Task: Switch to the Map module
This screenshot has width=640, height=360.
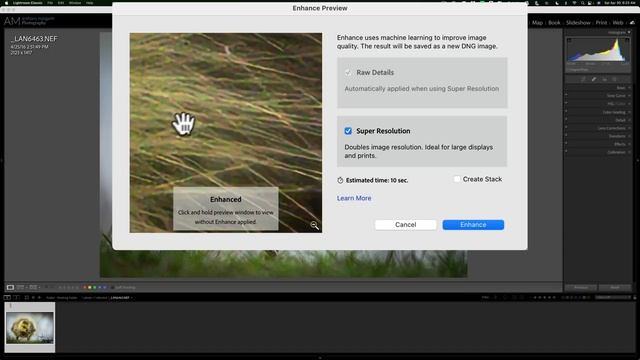Action: point(537,23)
